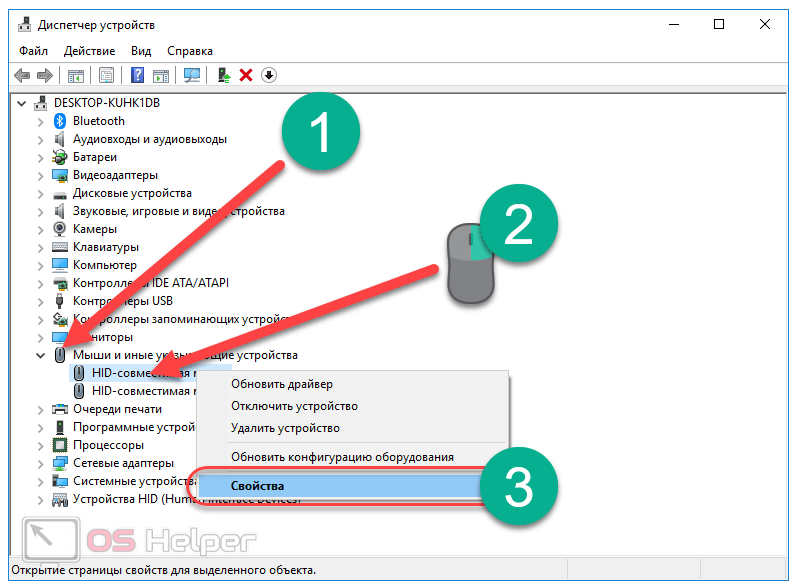This screenshot has height=588, width=795.
Task: Open the Файл menu
Action: [33, 50]
